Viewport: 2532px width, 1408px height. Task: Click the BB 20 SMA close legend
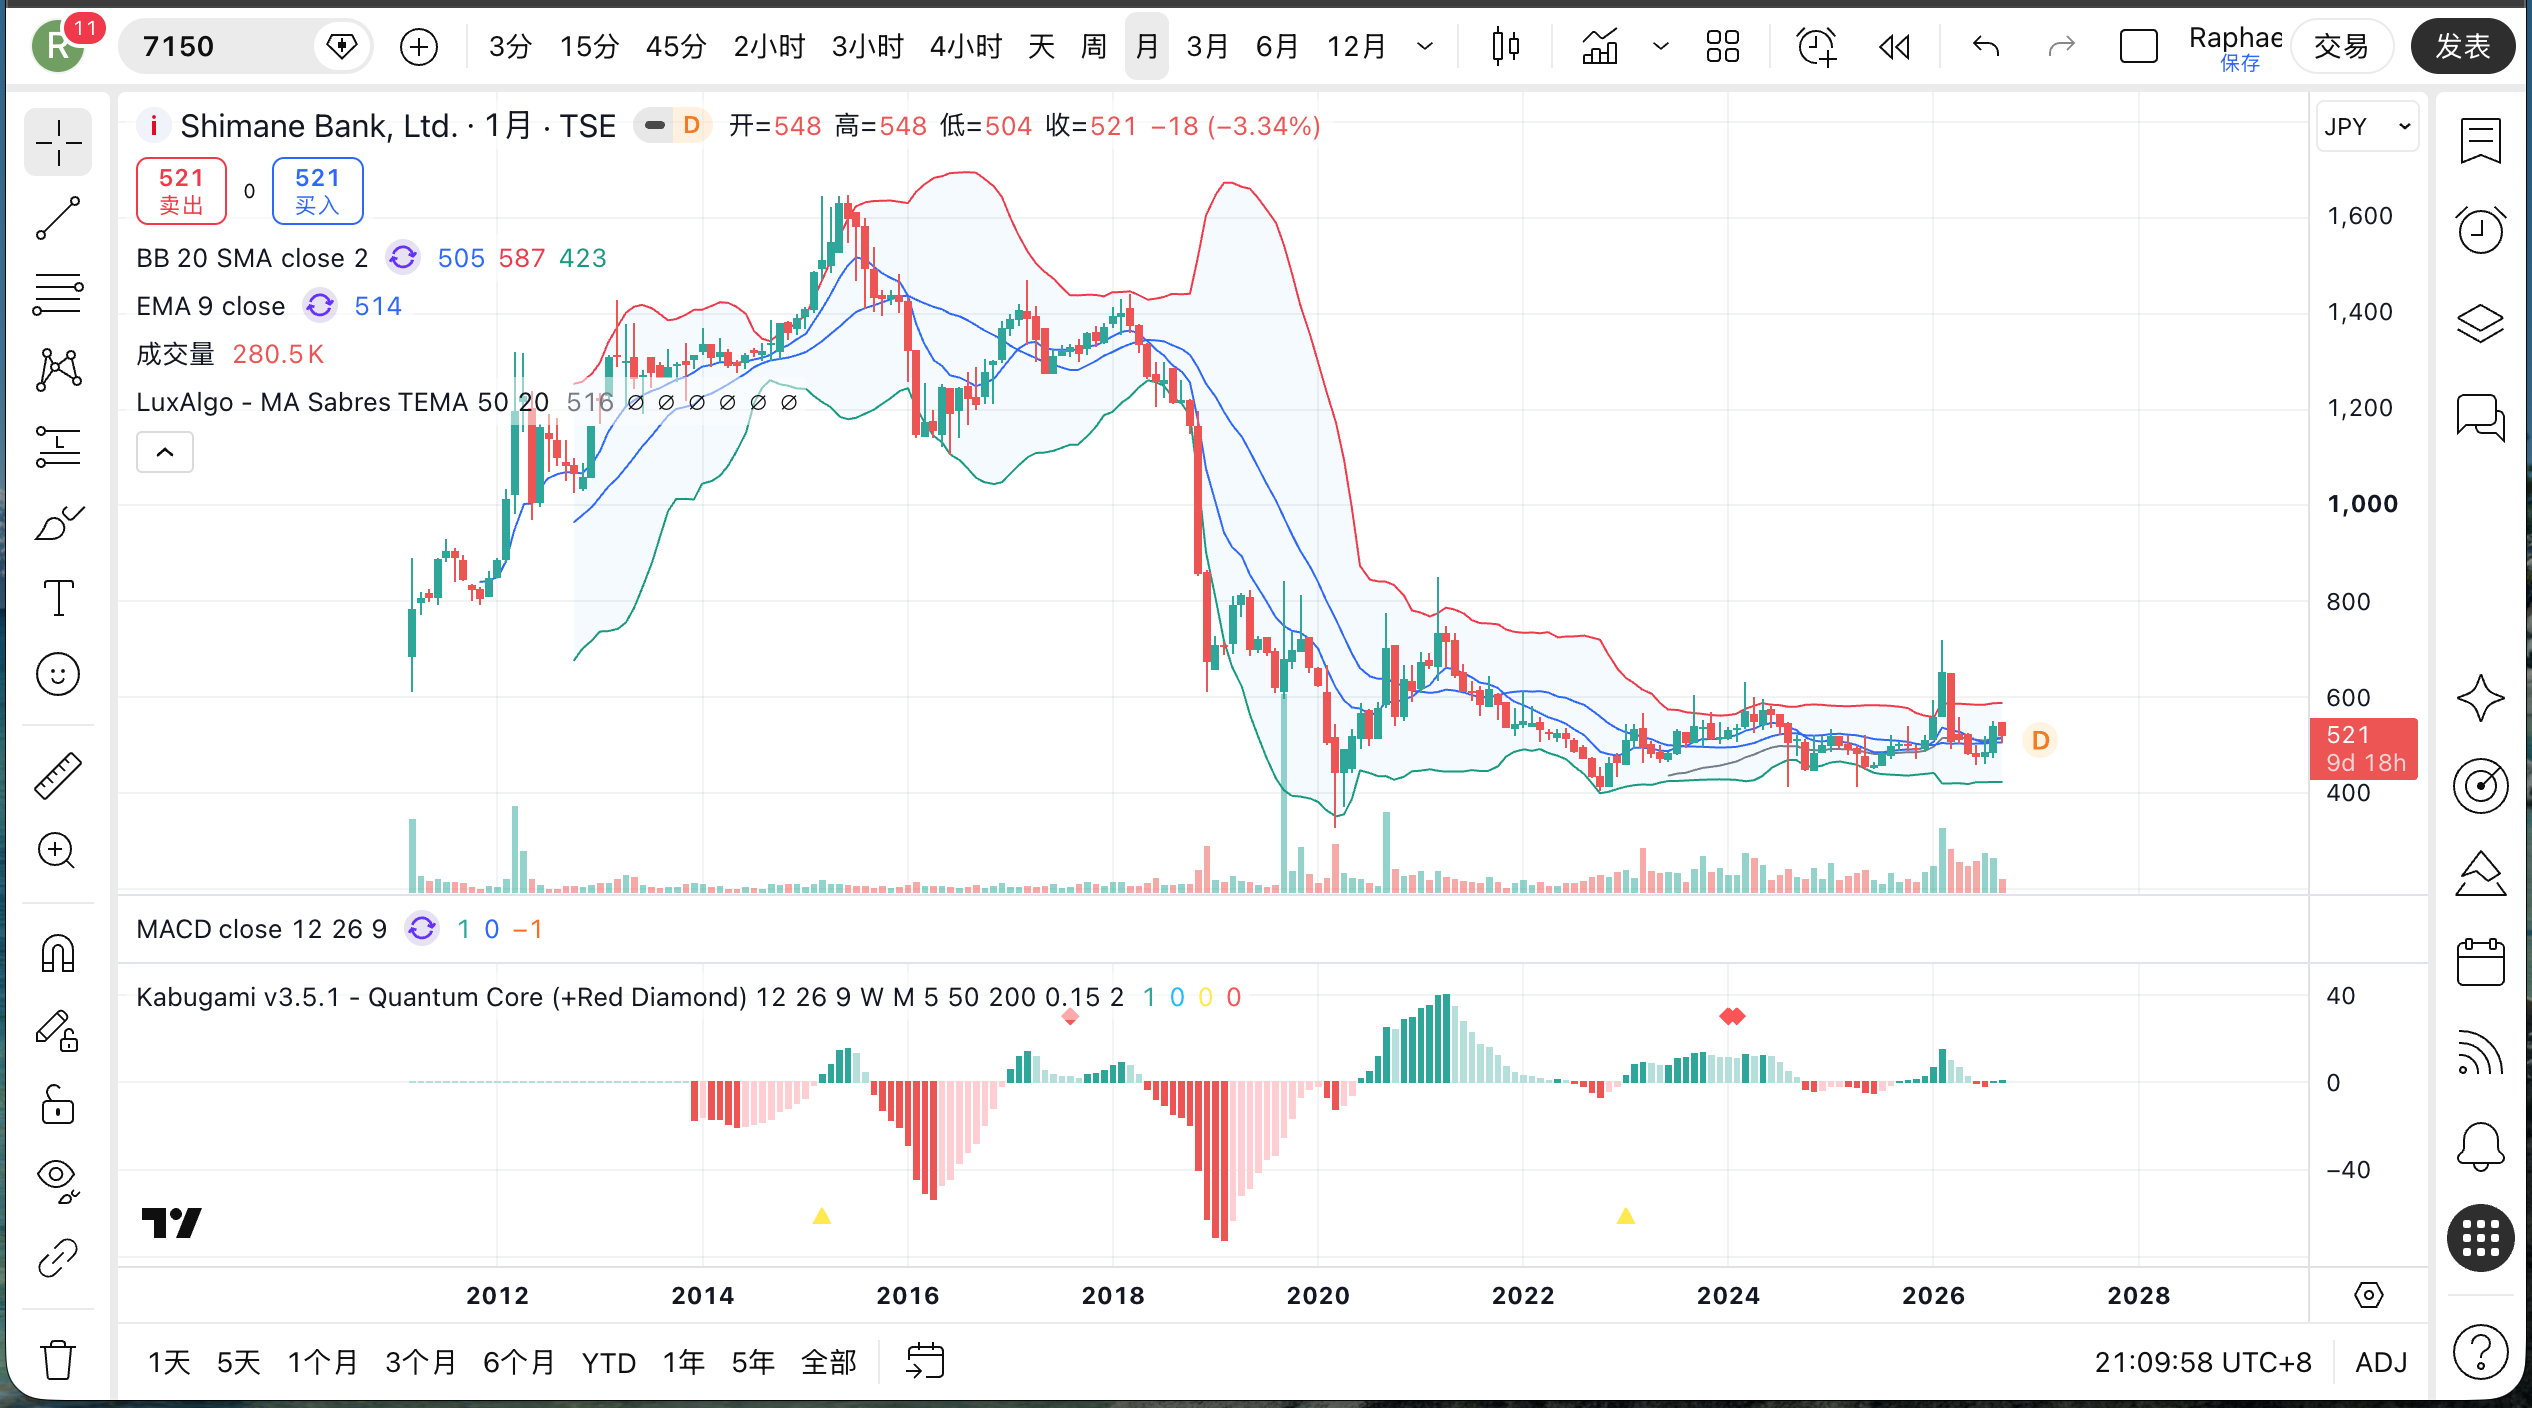[x=252, y=258]
